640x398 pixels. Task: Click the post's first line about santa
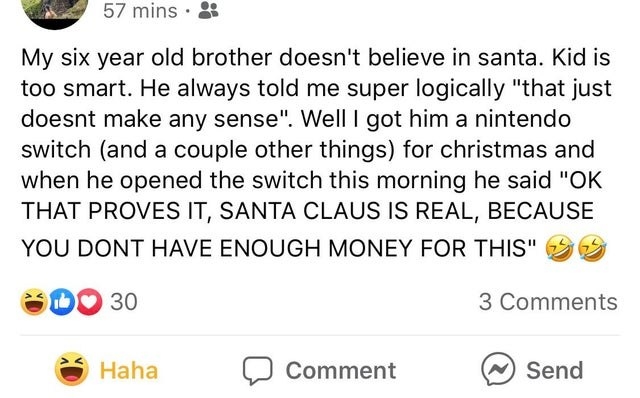[x=316, y=58]
